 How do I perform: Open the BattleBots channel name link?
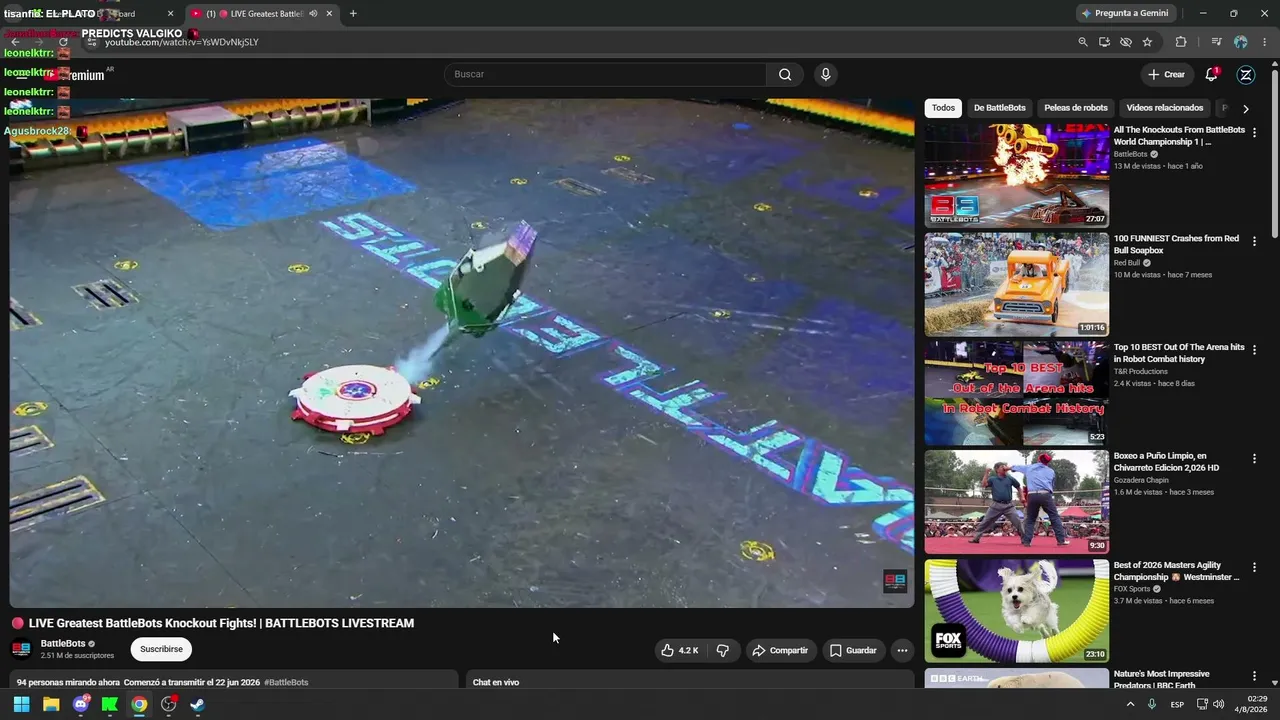coord(63,644)
